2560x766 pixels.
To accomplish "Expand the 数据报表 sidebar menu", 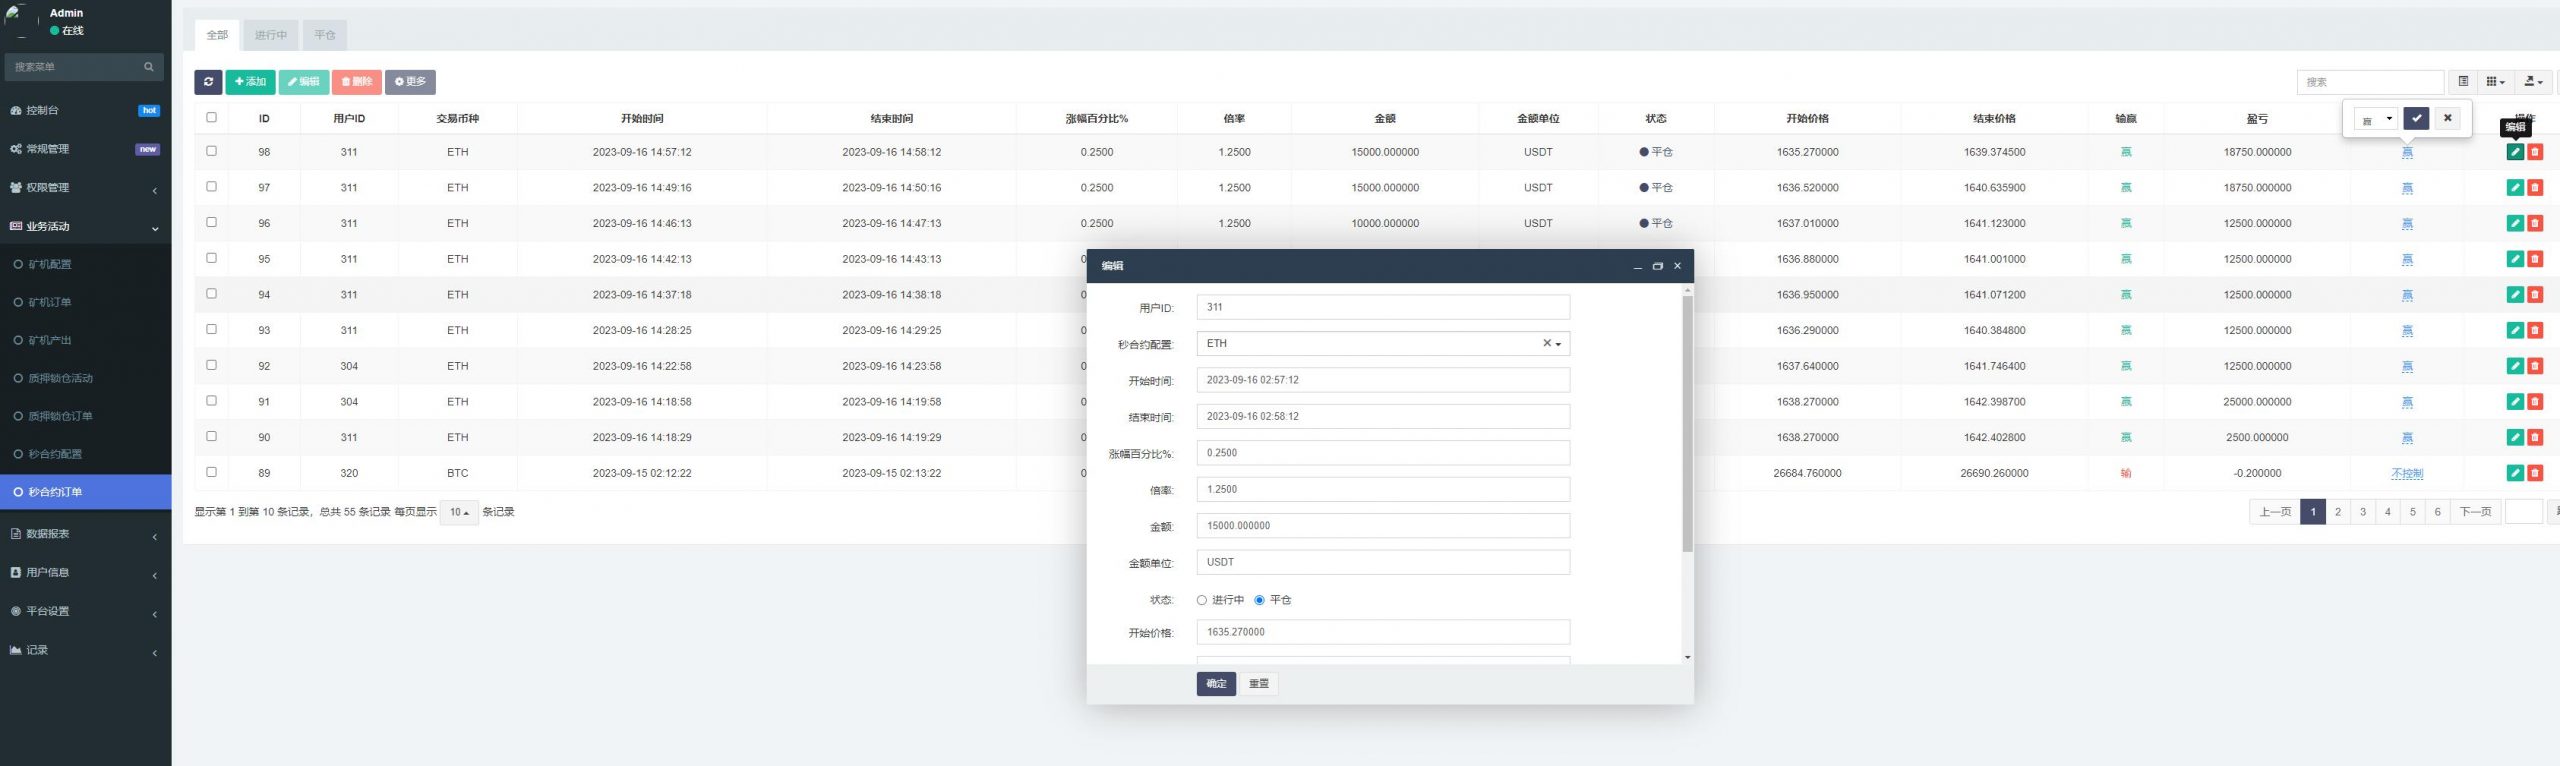I will tap(85, 535).
